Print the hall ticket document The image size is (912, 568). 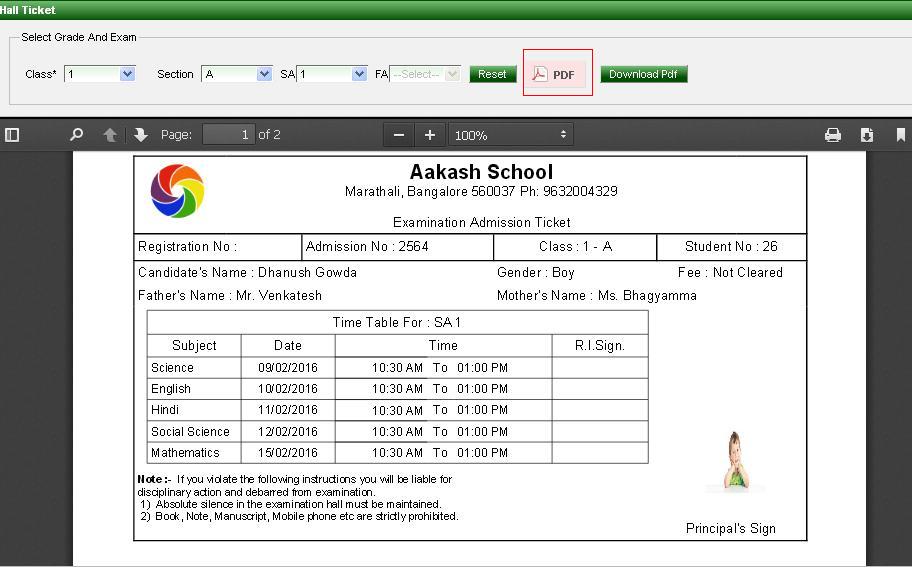[x=832, y=135]
